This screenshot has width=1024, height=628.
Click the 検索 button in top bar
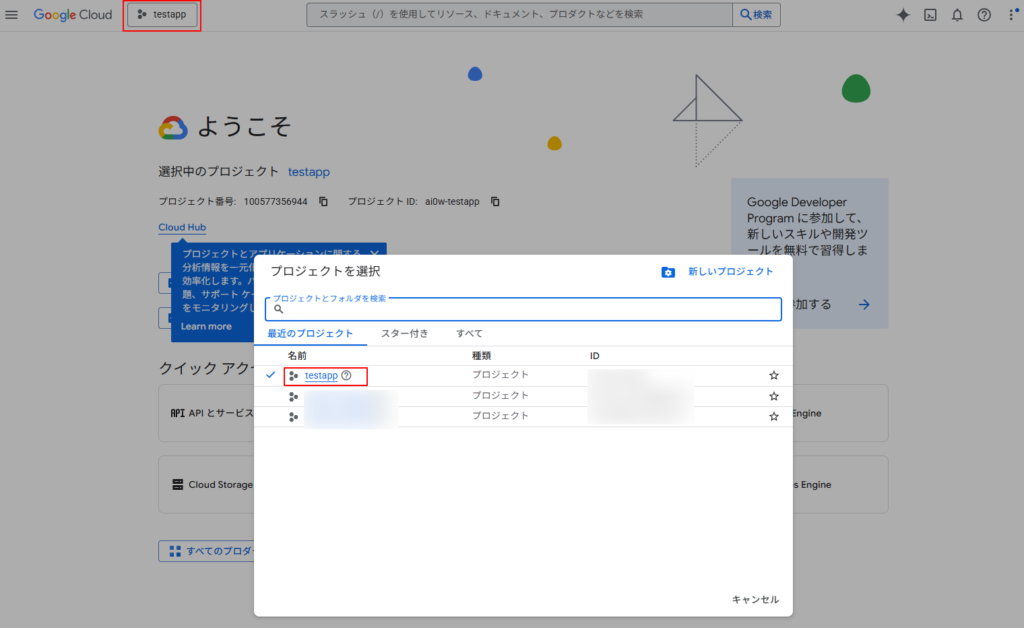(x=756, y=15)
